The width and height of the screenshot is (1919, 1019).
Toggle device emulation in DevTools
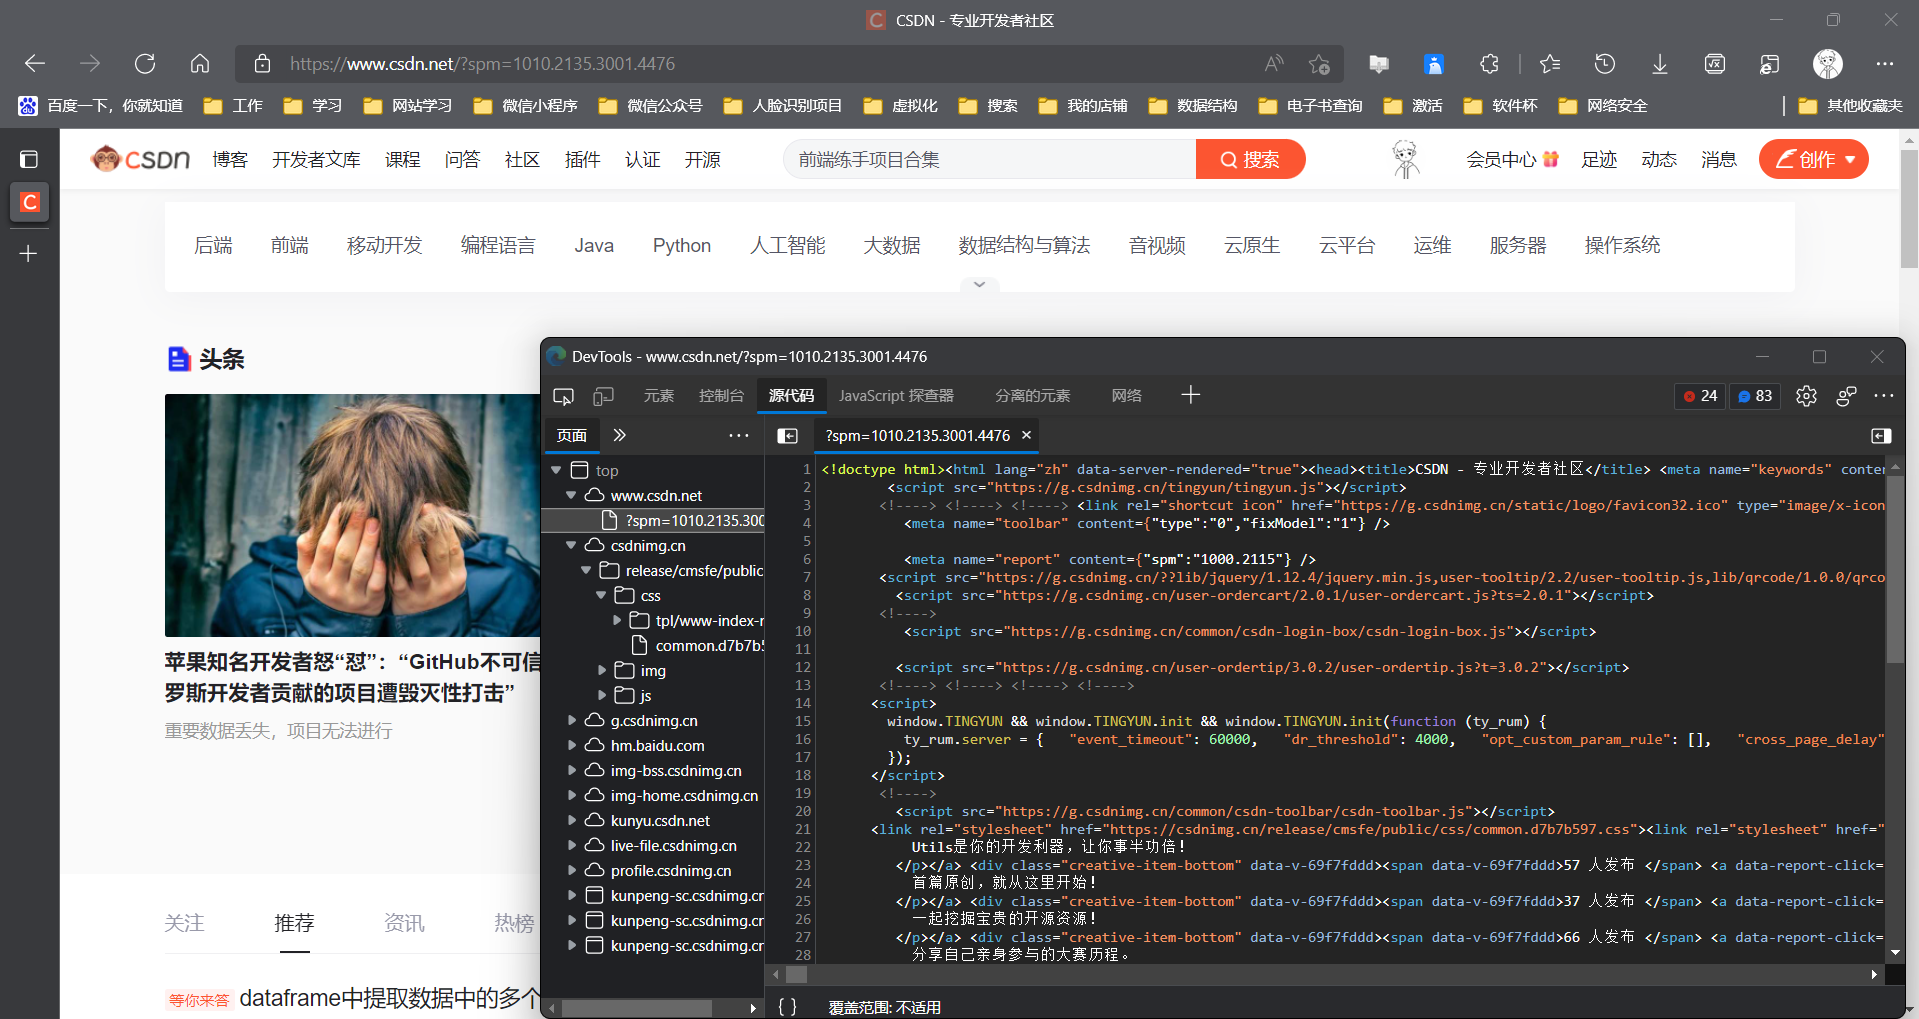(x=603, y=396)
